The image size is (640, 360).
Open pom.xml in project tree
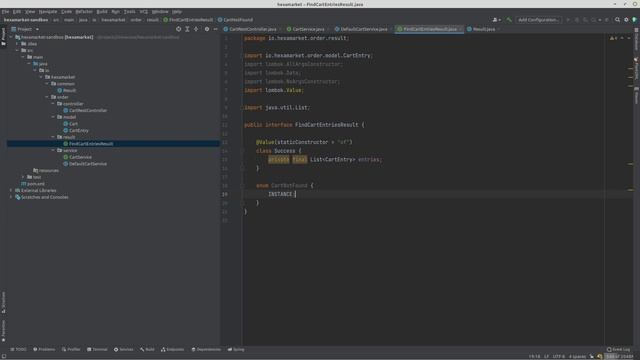click(x=33, y=184)
